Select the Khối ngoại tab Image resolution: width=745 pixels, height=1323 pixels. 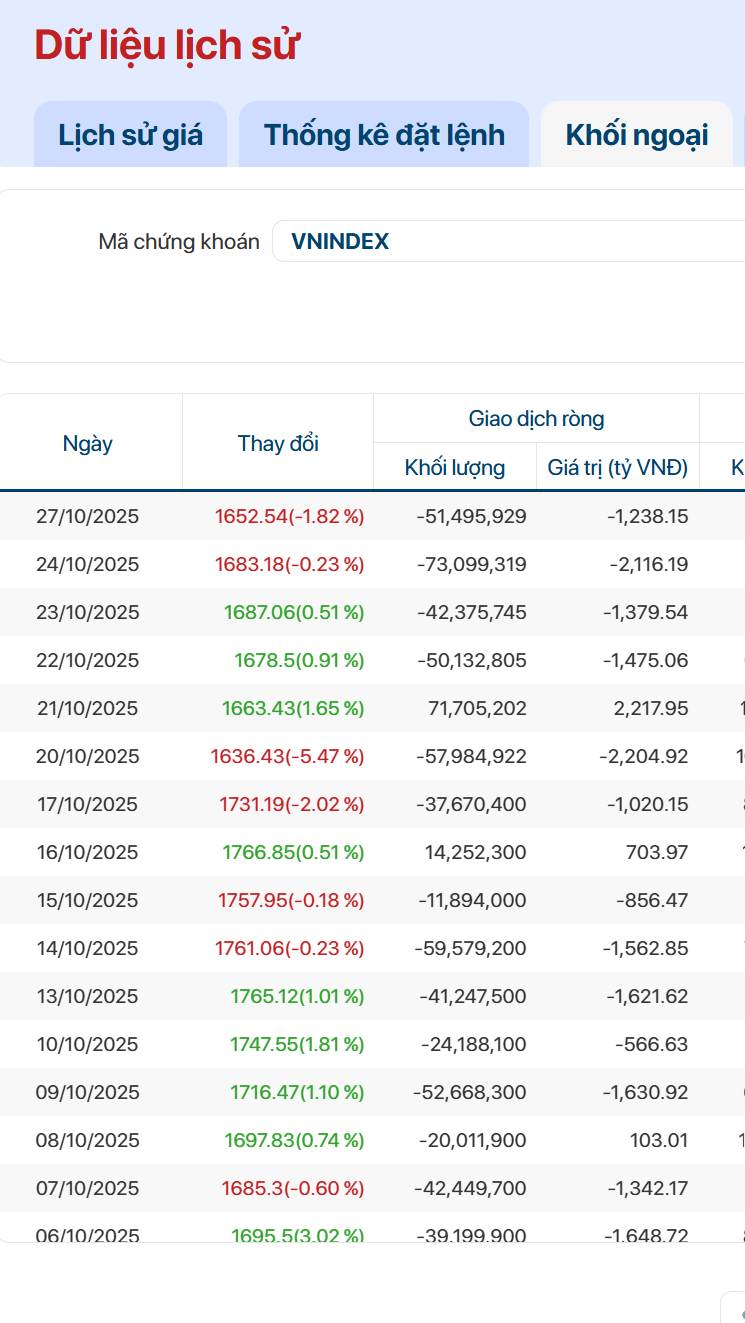636,135
